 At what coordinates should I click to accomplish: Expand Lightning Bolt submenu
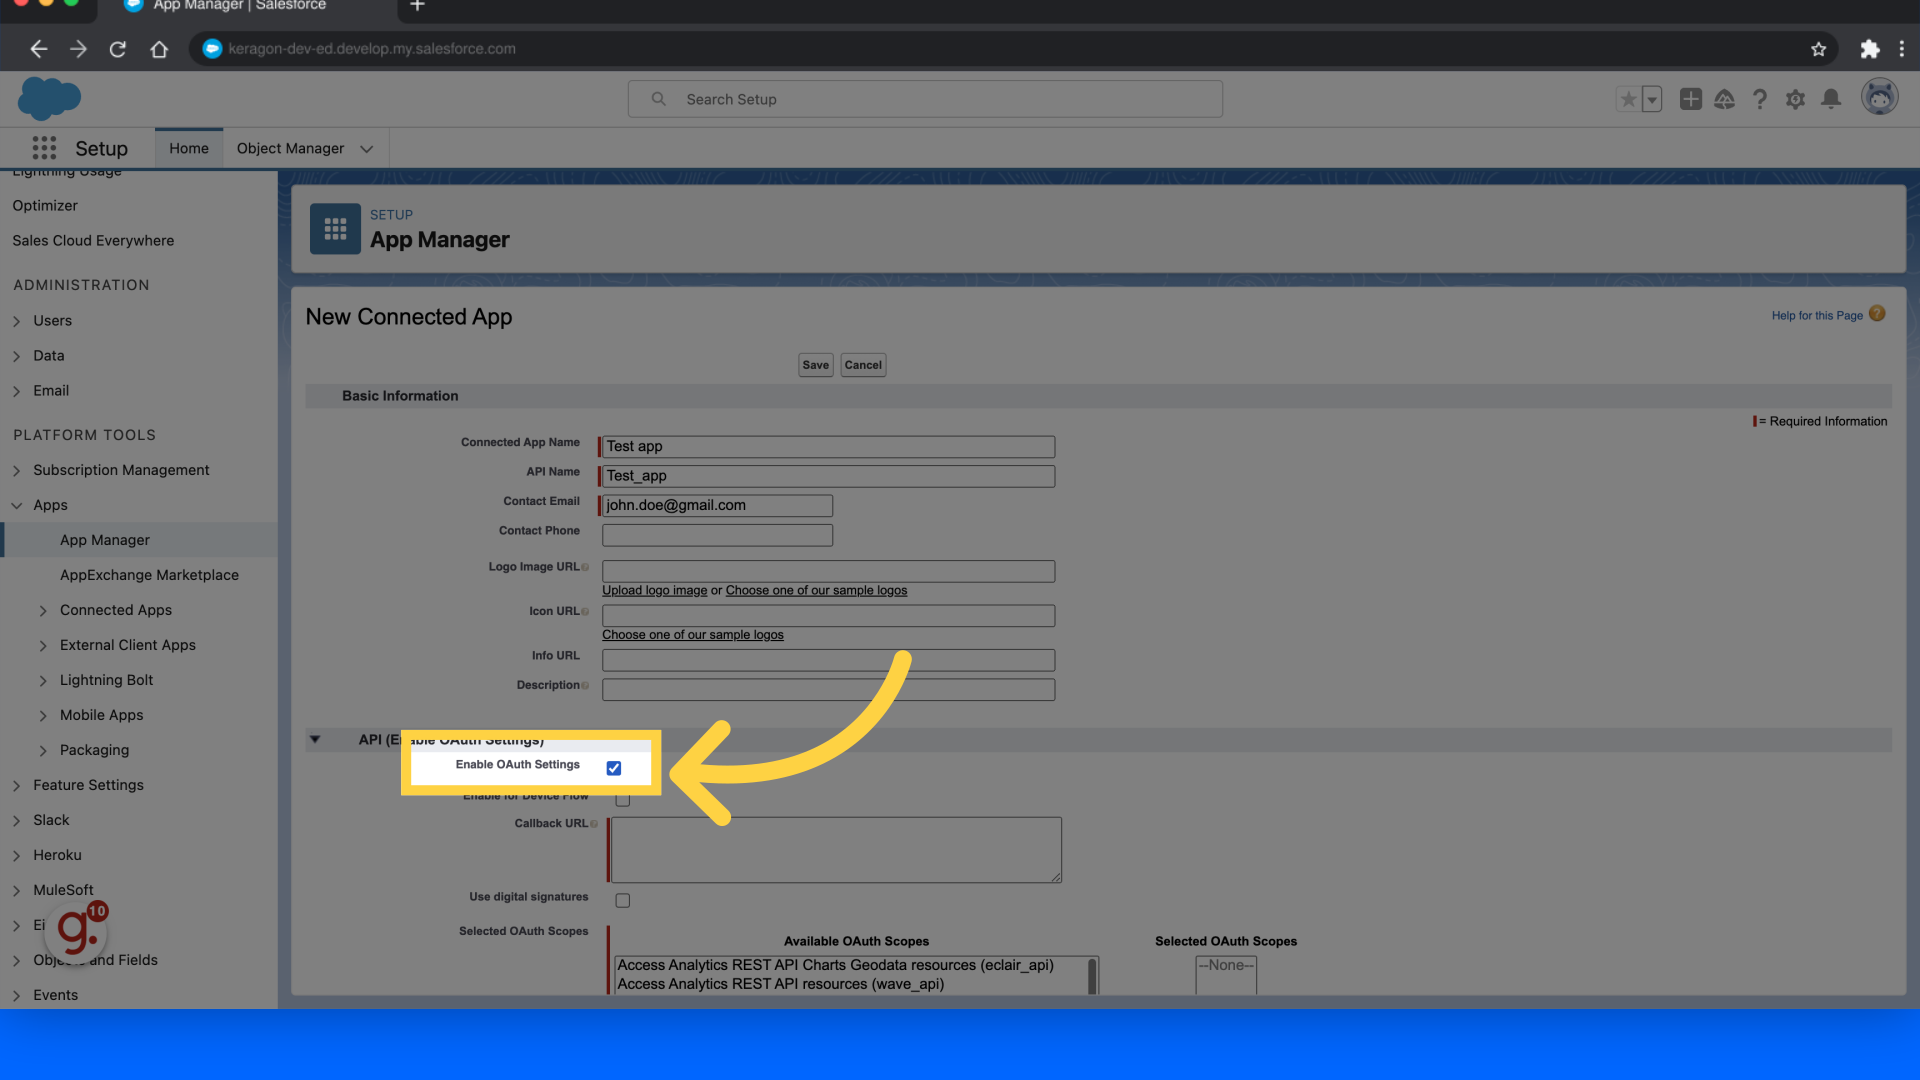pyautogui.click(x=43, y=680)
